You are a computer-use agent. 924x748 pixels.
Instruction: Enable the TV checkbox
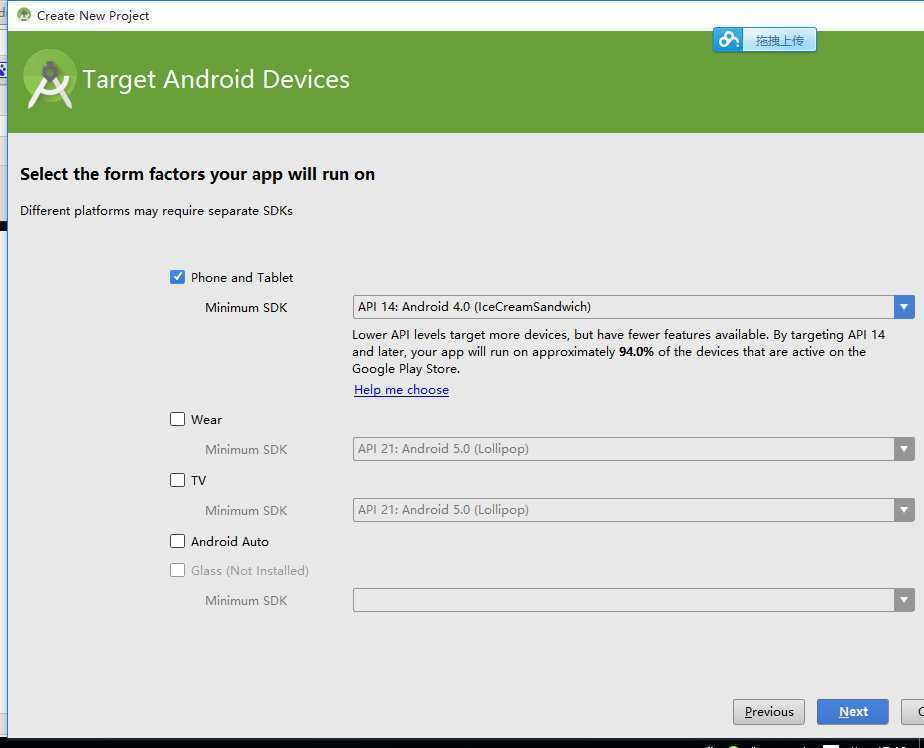tap(177, 480)
